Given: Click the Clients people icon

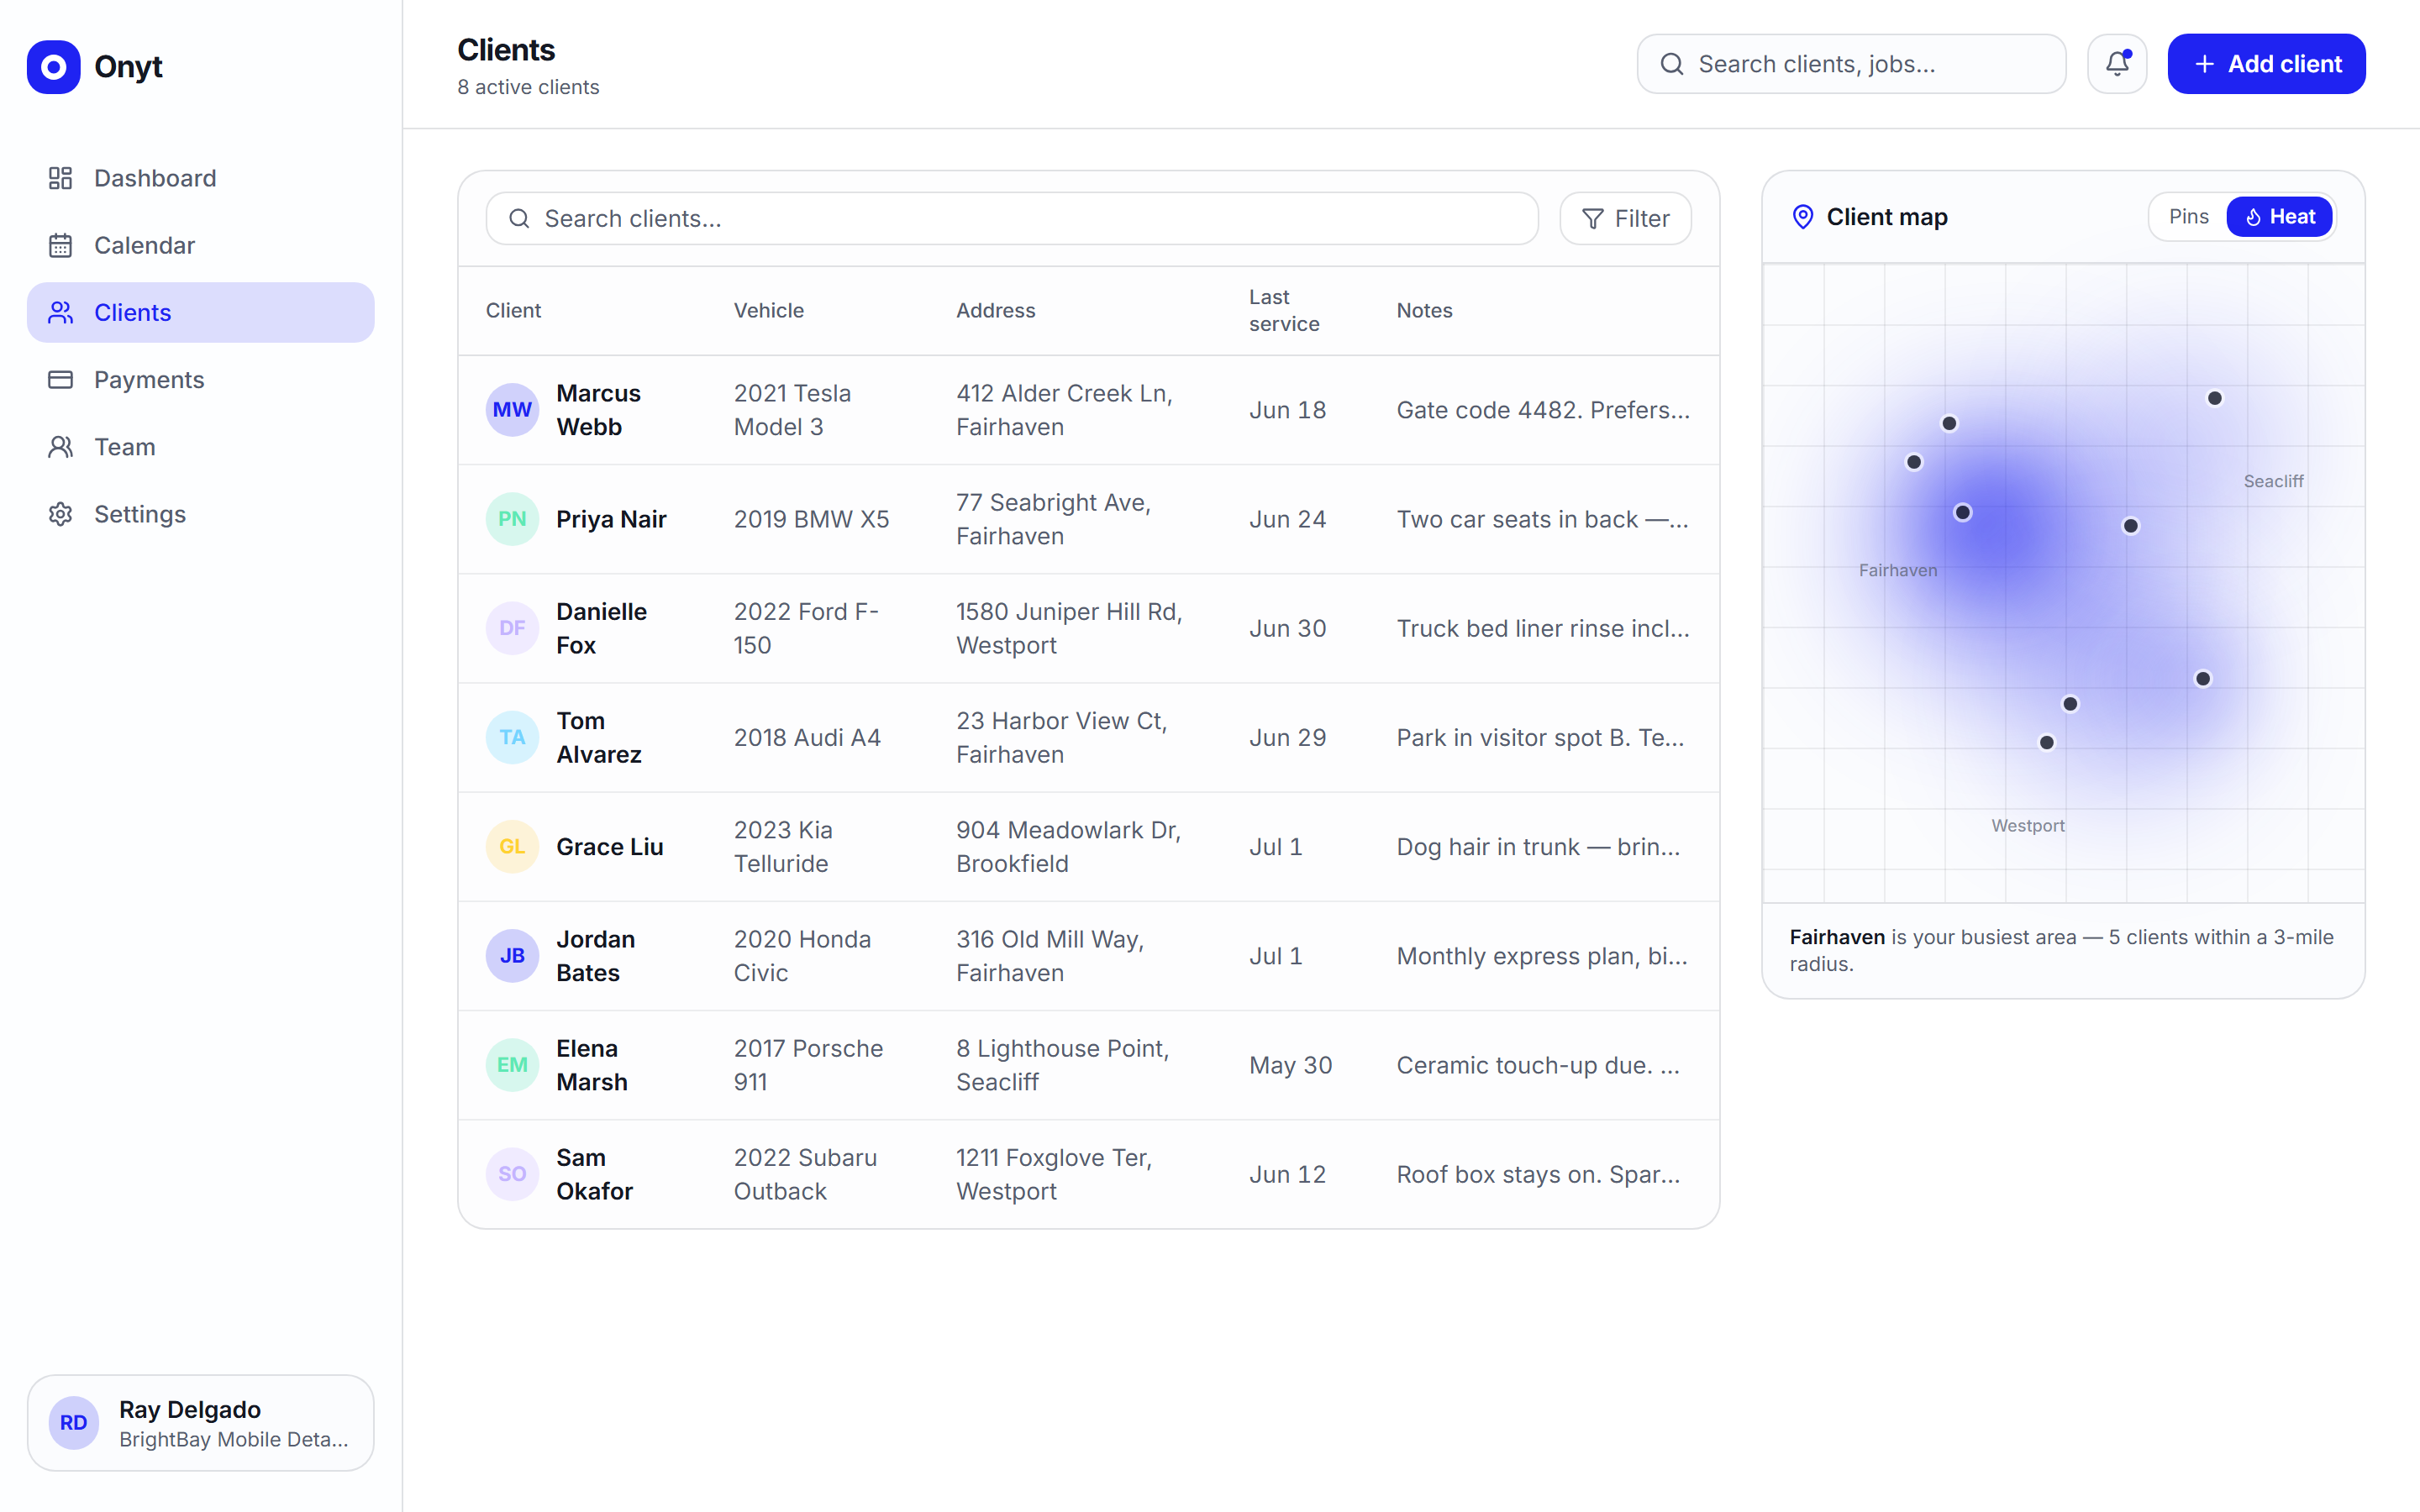Looking at the screenshot, I should click(x=61, y=312).
